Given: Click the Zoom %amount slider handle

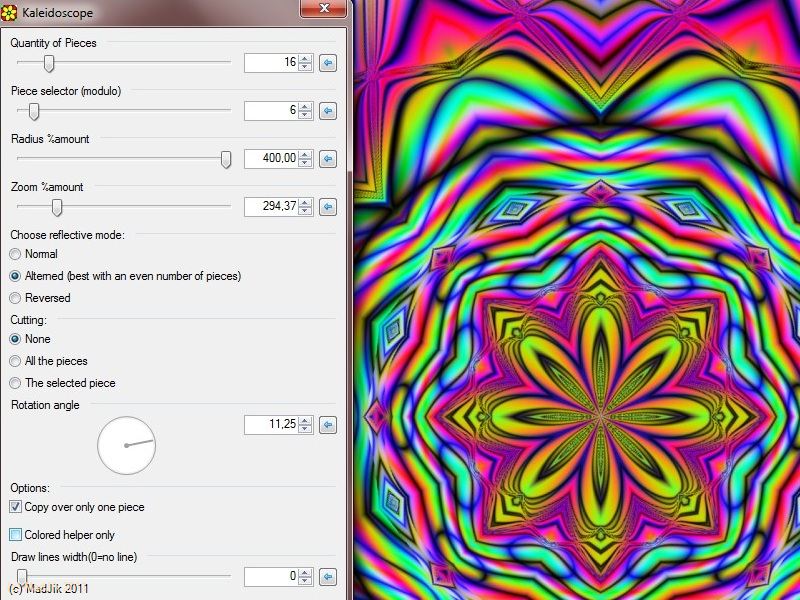Looking at the screenshot, I should tap(57, 207).
